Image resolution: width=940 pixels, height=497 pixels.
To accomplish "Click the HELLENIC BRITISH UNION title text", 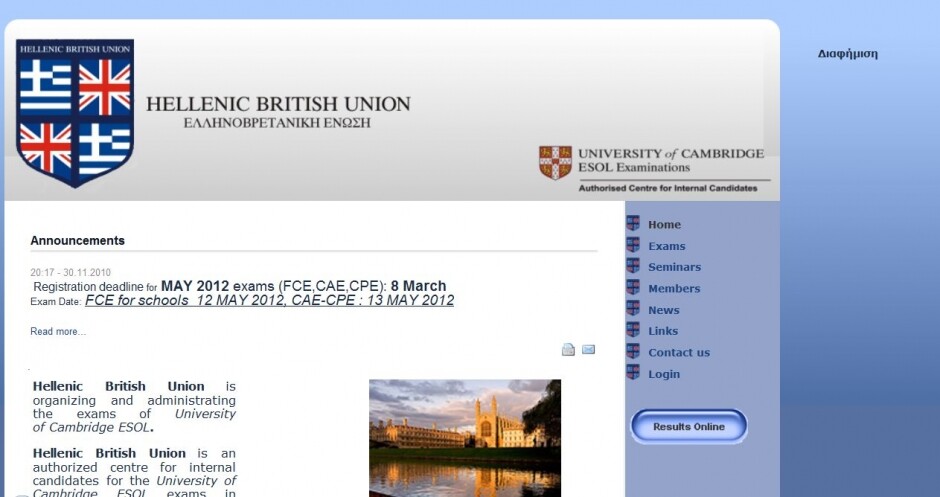I will tap(278, 104).
